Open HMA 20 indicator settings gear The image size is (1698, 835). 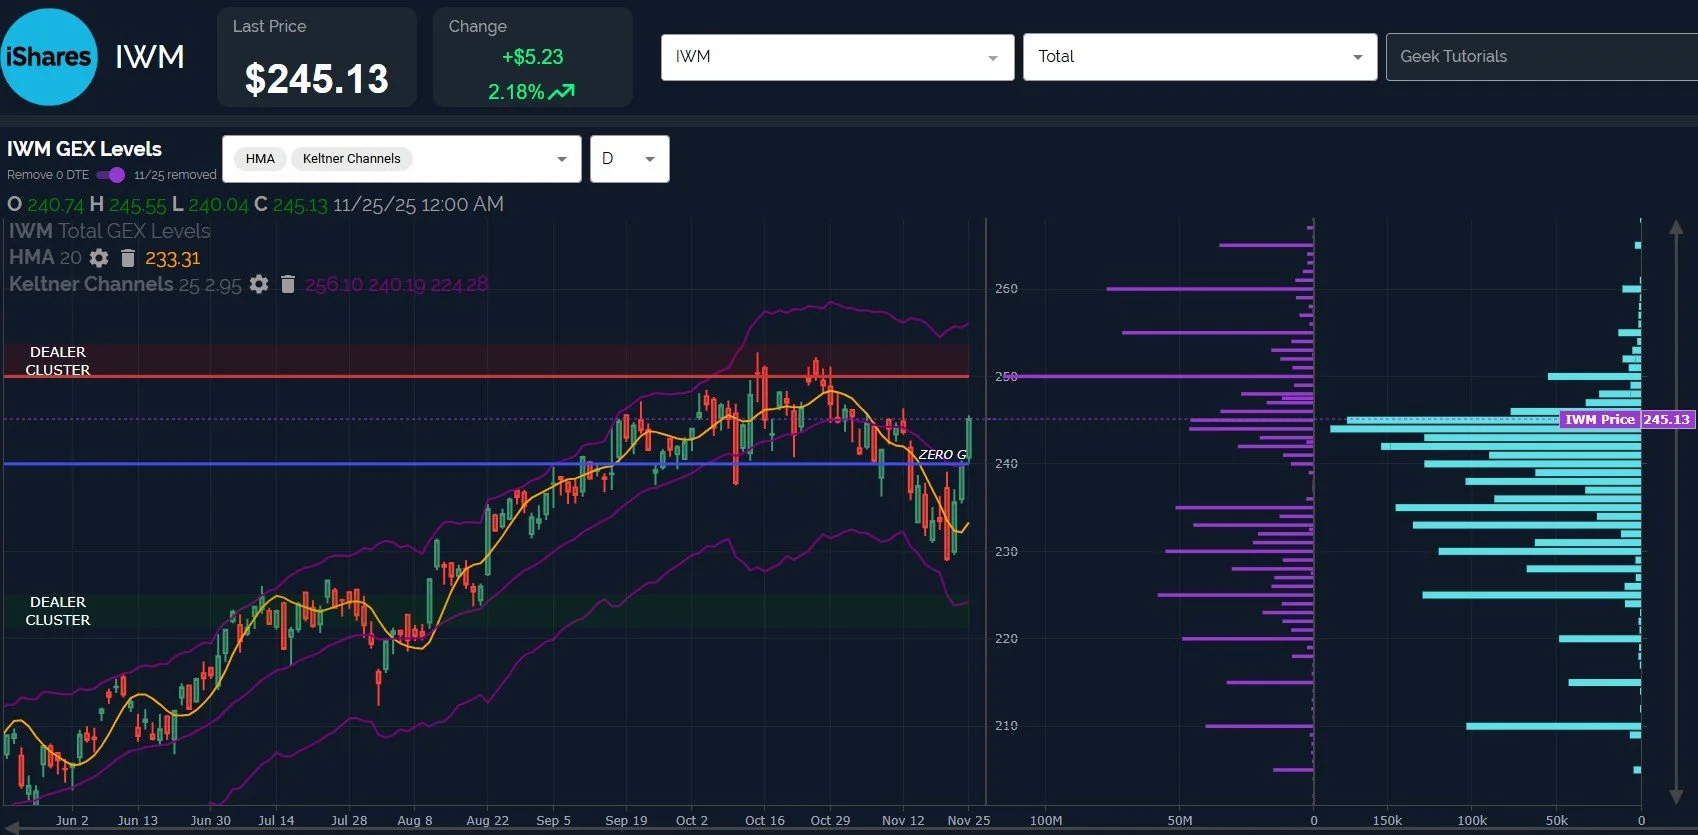click(x=99, y=258)
